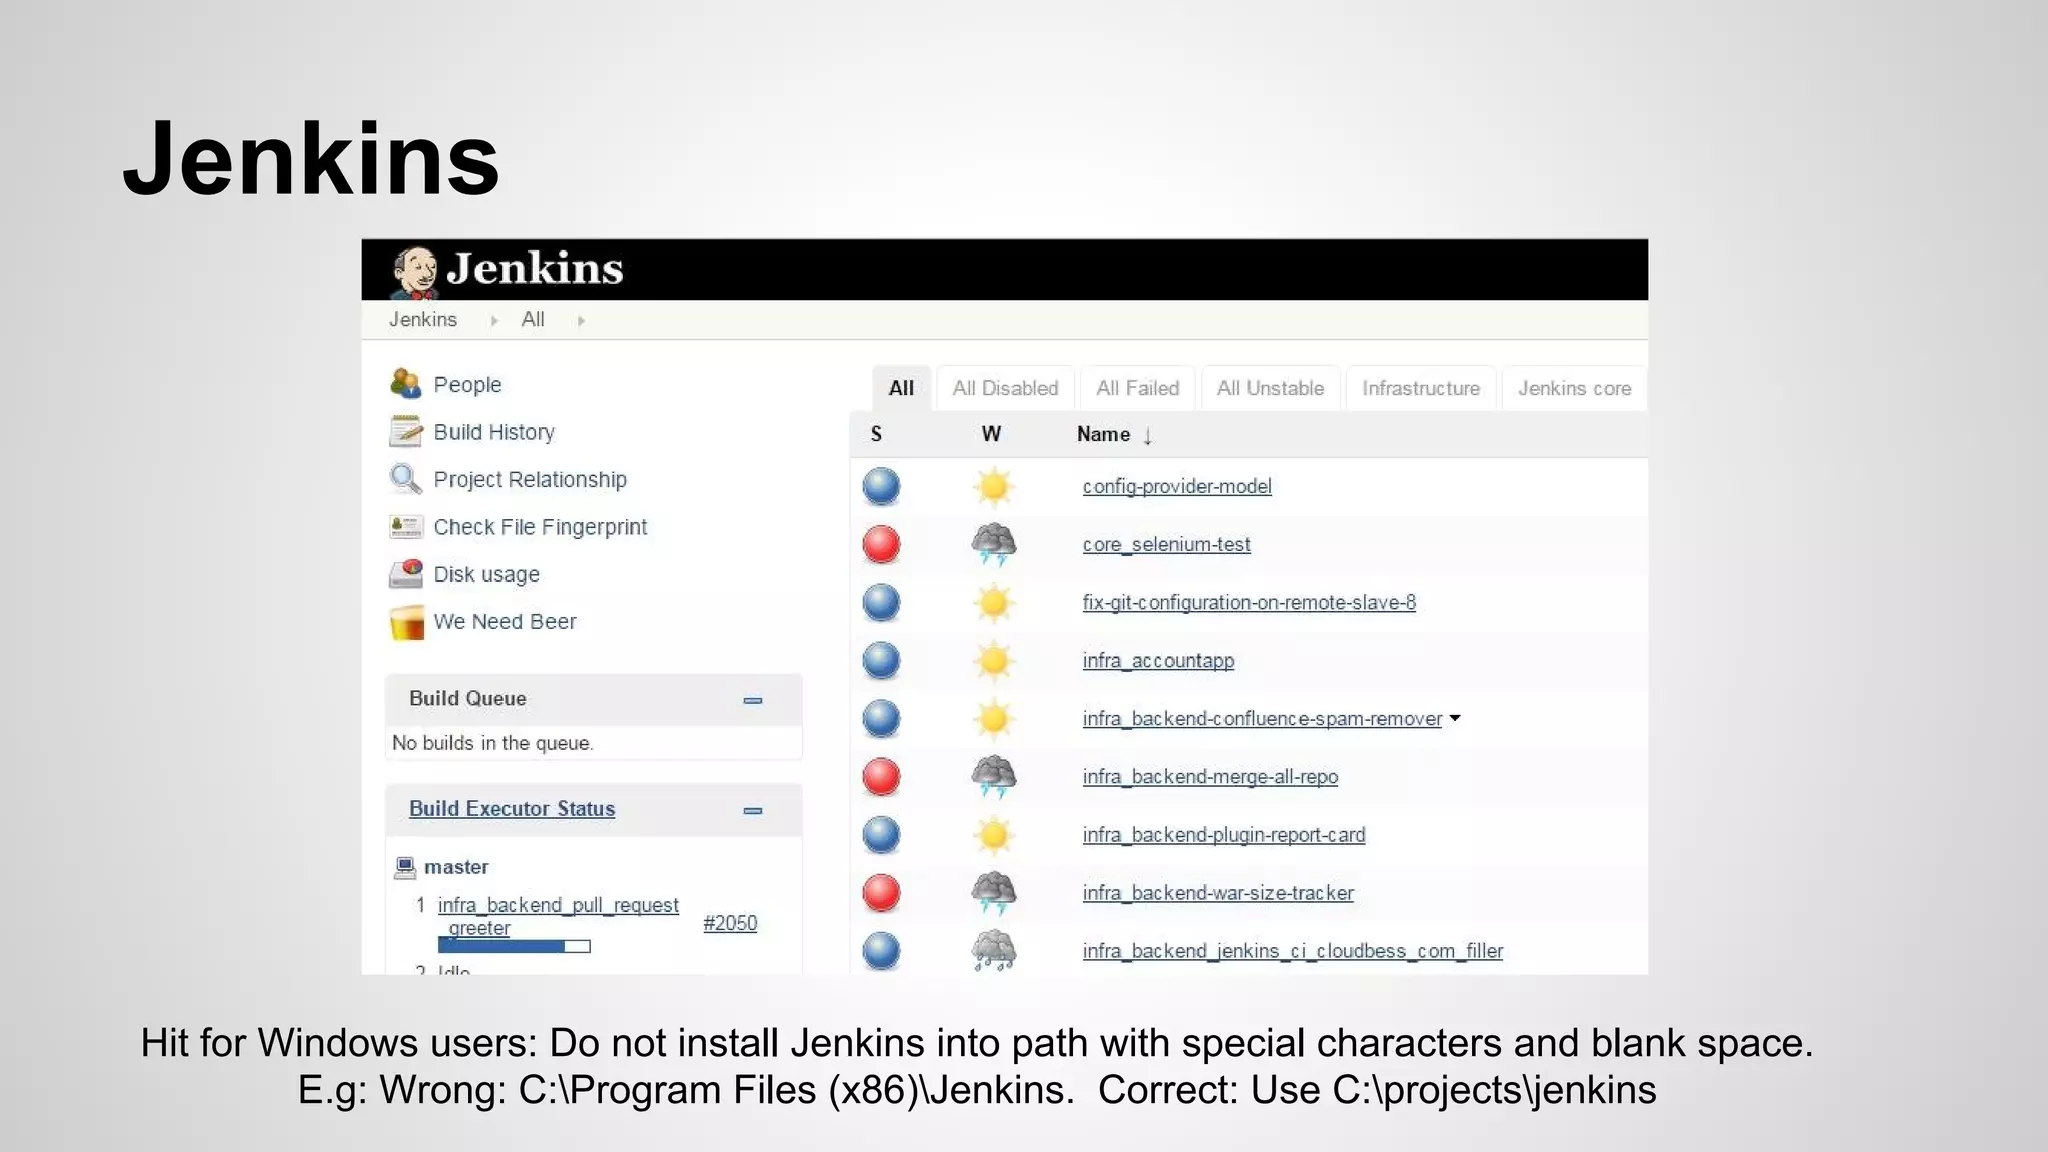Sort by the W weather column header
The image size is (2048, 1152).
[990, 434]
